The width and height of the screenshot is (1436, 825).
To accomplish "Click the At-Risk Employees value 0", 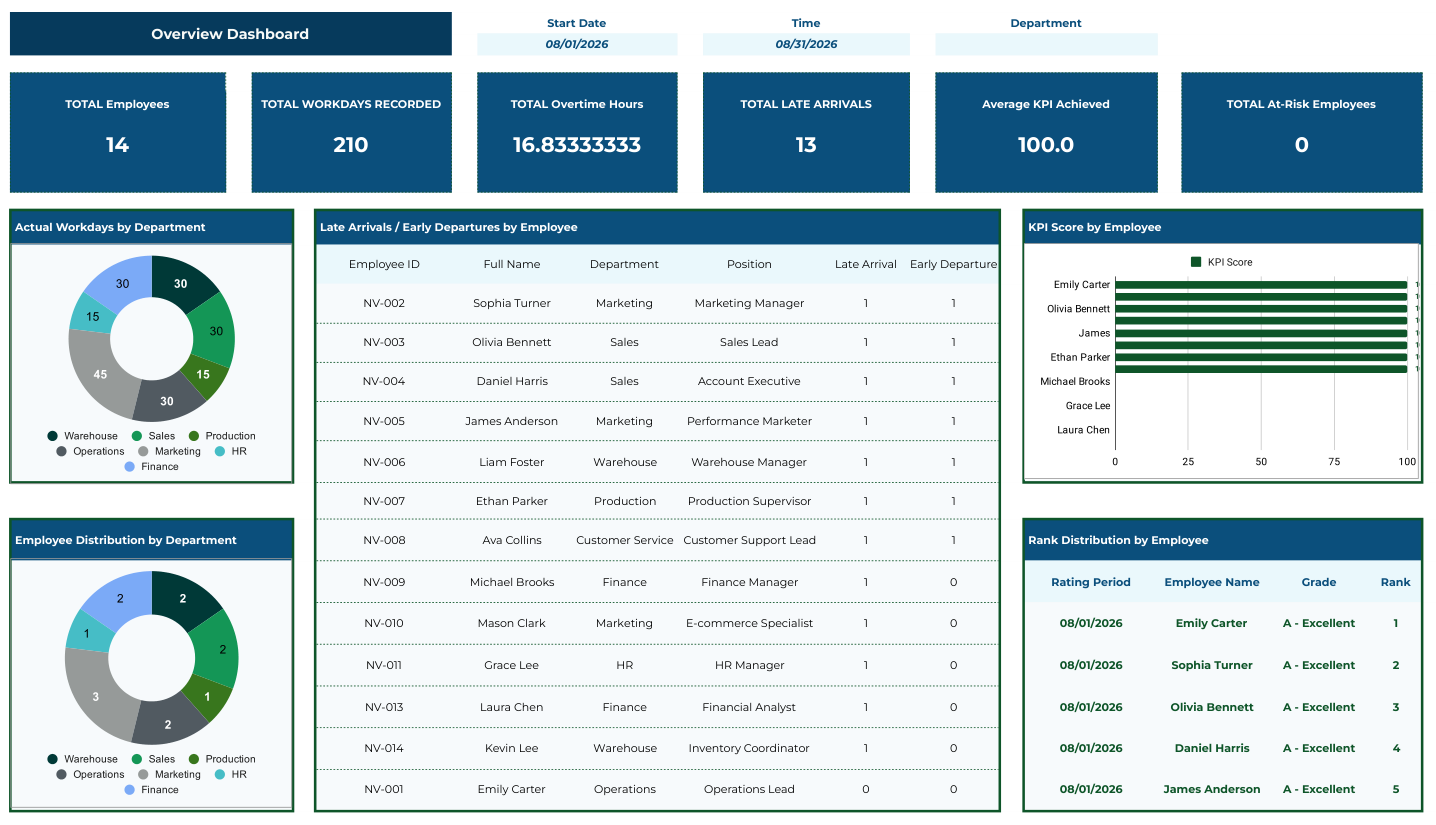I will (1301, 145).
